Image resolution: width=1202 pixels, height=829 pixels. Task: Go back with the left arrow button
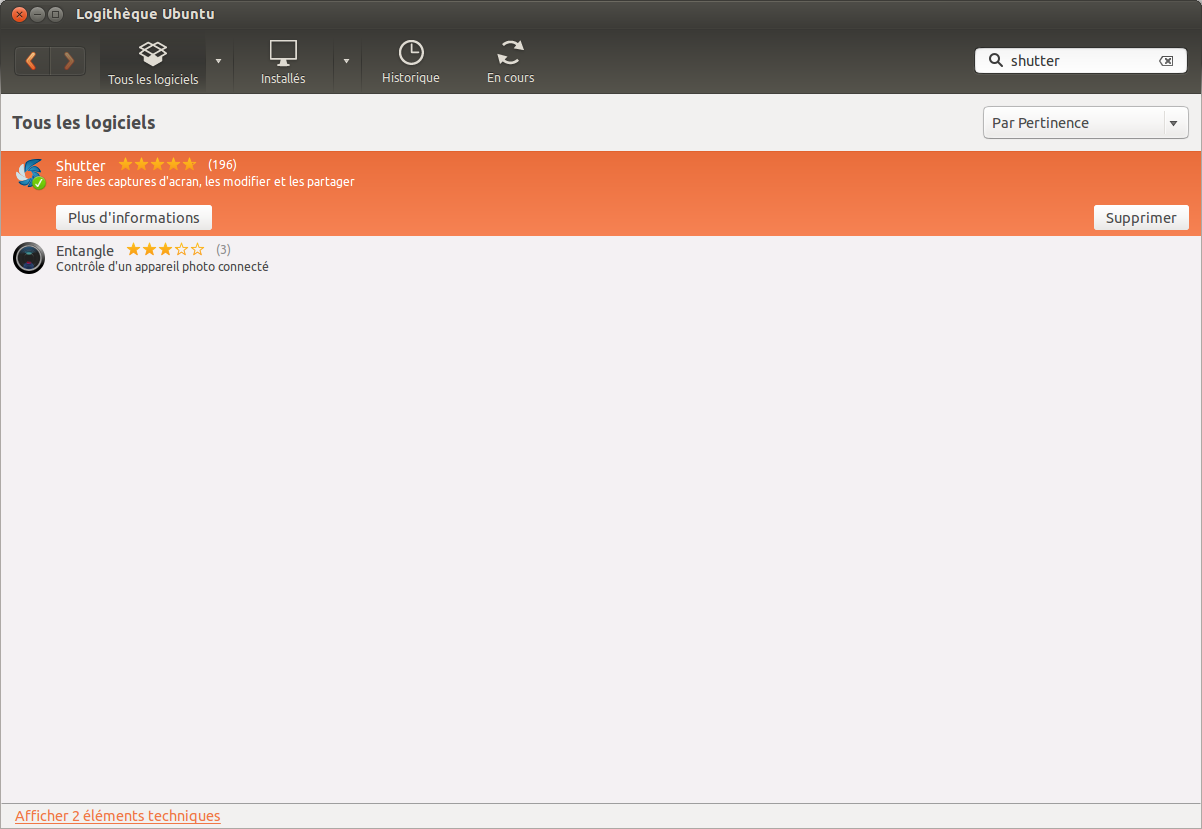pos(32,61)
